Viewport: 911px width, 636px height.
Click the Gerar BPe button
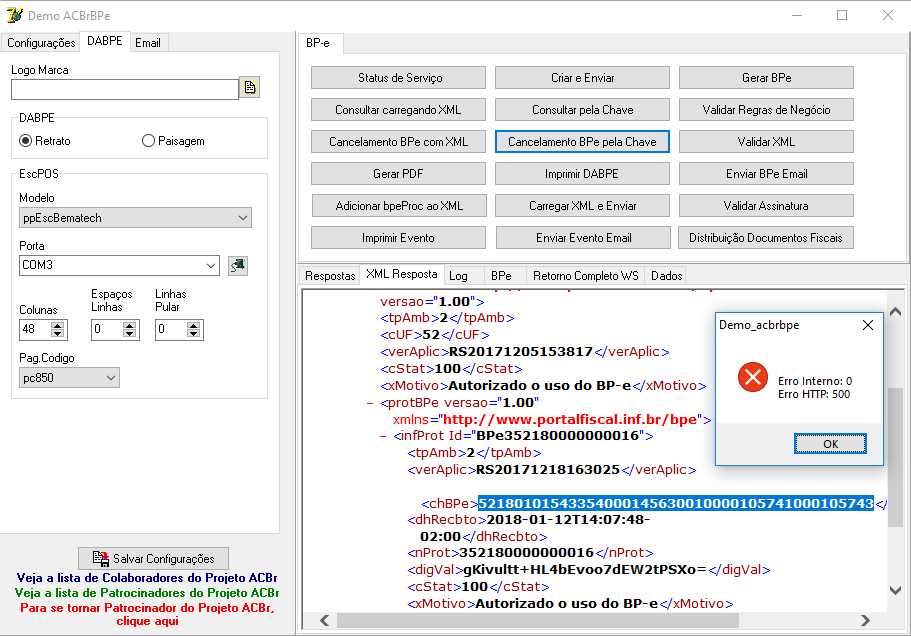pyautogui.click(x=766, y=78)
